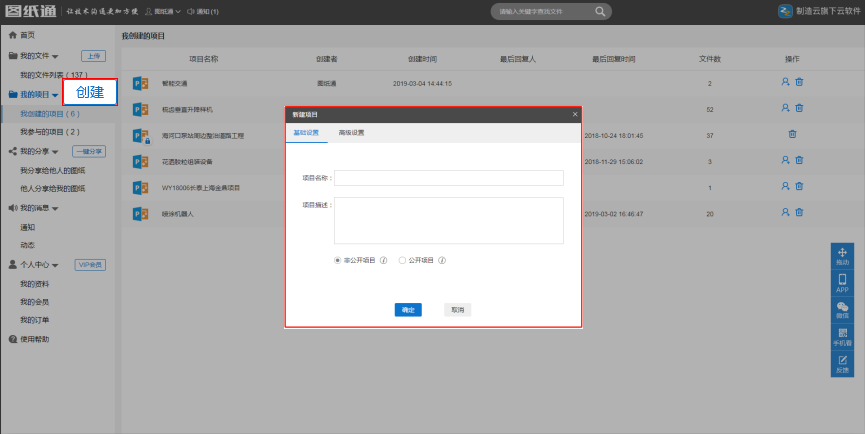865x434 pixels.
Task: Click the 确定 confirm button
Action: [x=408, y=310]
